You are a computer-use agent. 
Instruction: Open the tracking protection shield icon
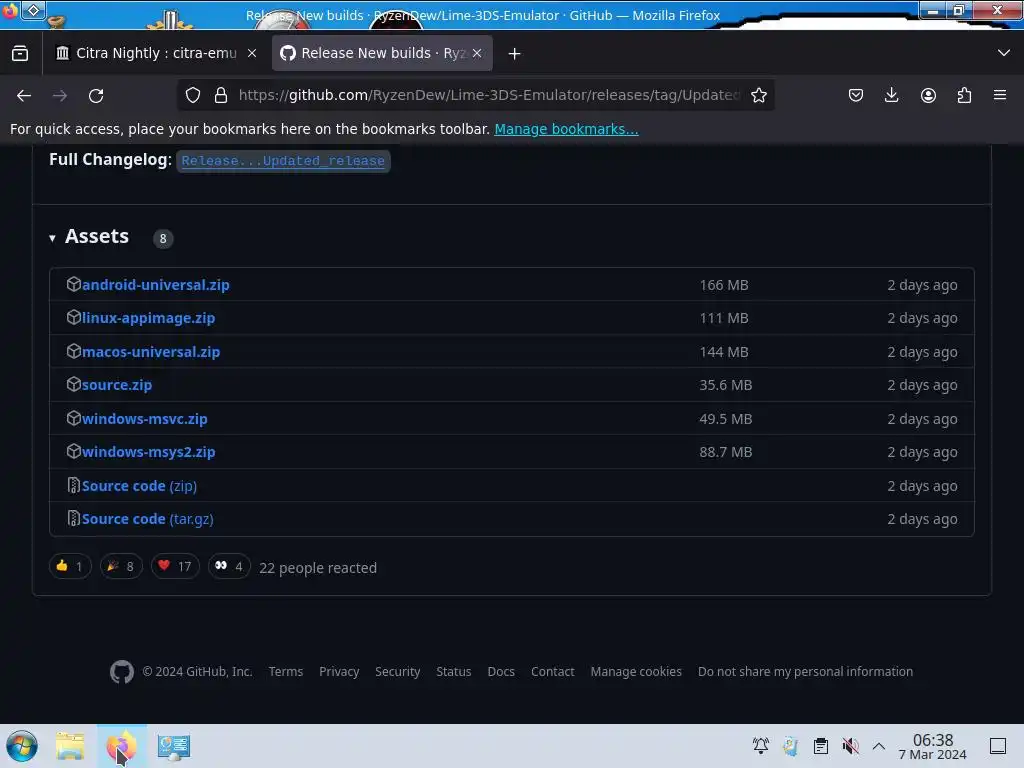193,95
